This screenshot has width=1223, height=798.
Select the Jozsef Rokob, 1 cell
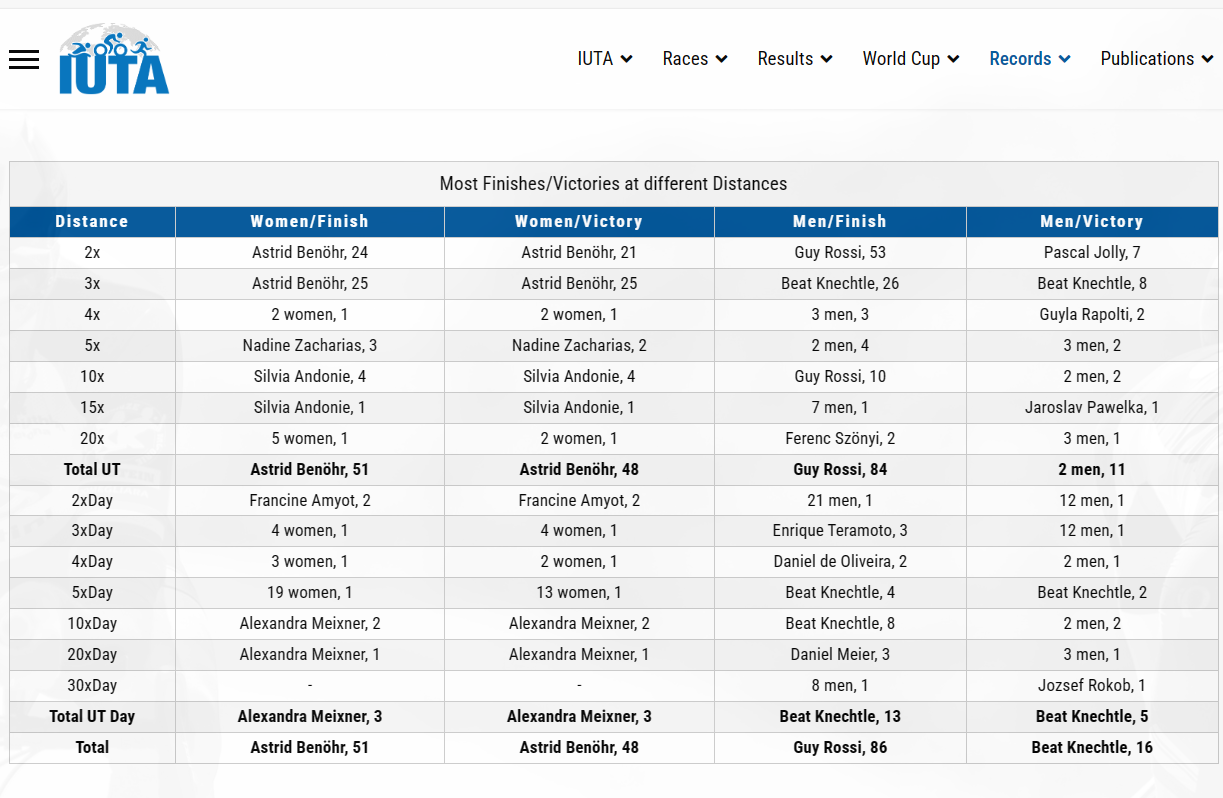coord(1092,686)
